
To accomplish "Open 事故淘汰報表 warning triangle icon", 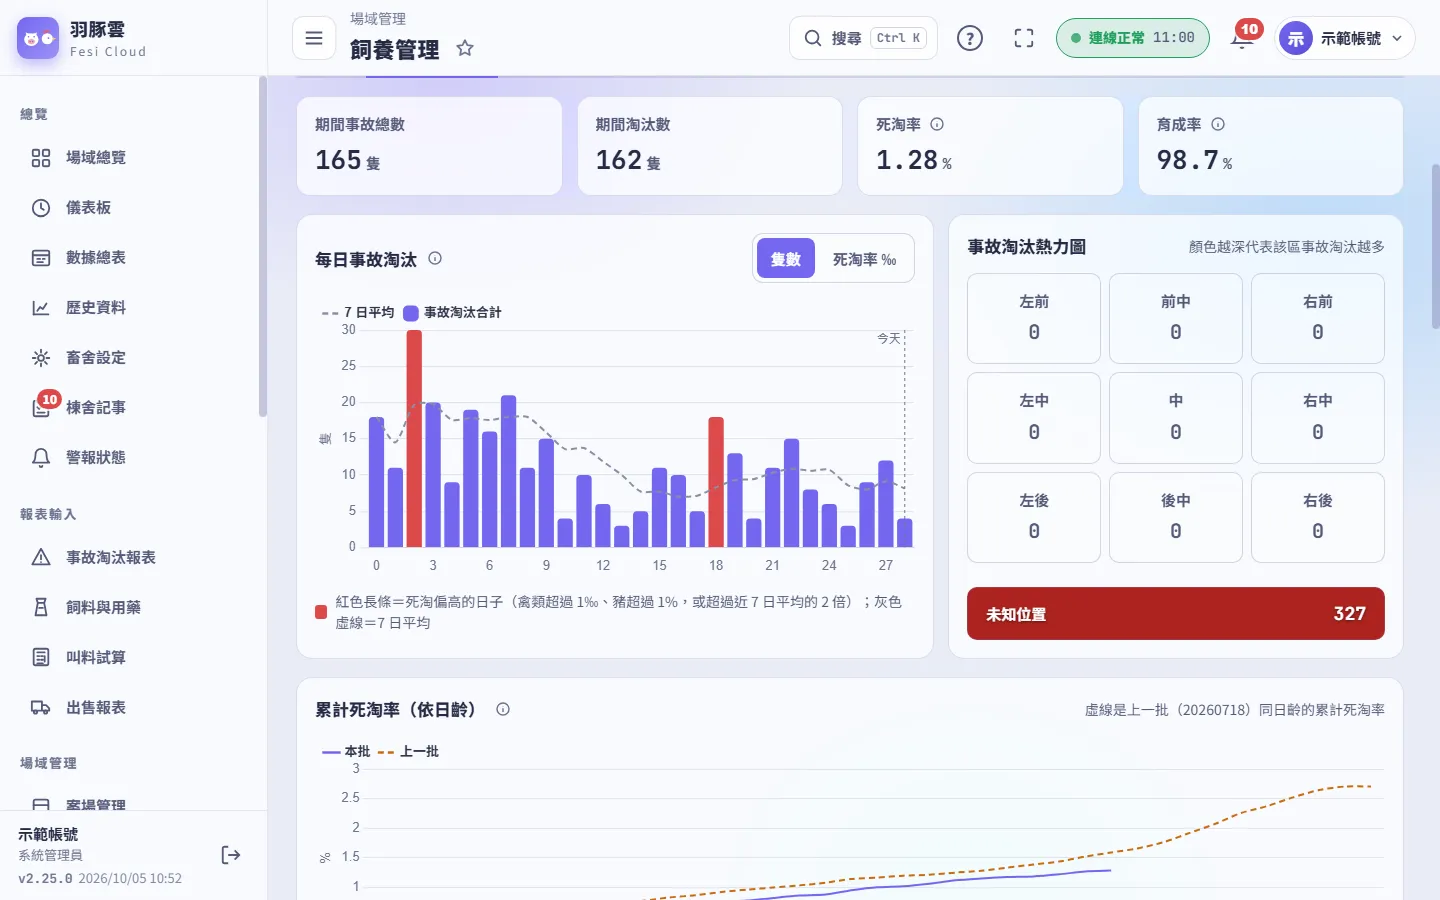I will pos(41,557).
